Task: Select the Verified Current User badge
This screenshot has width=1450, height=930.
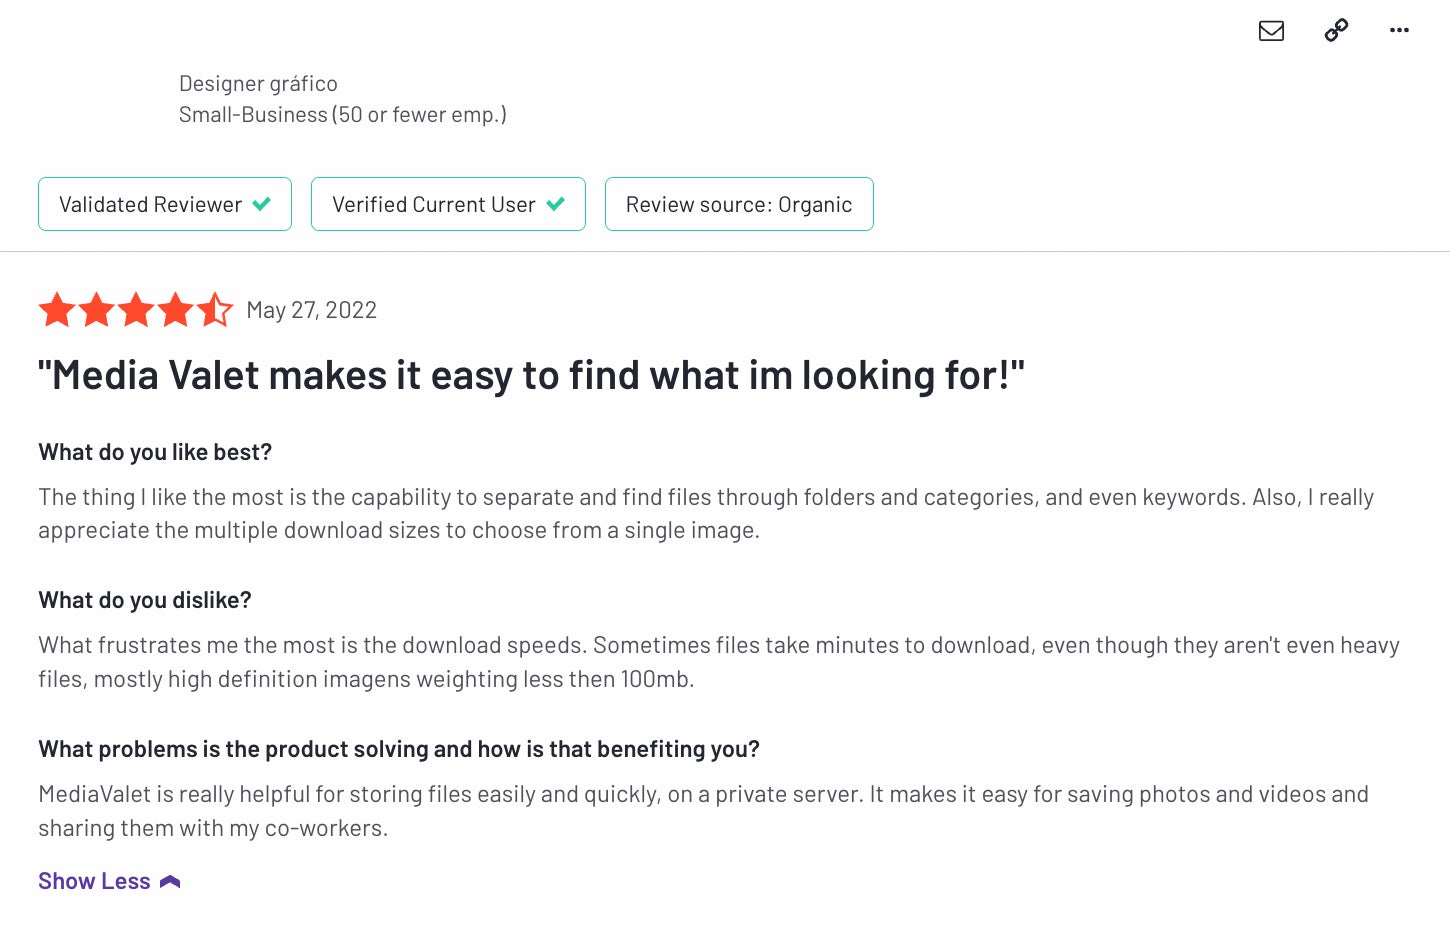Action: pyautogui.click(x=448, y=204)
